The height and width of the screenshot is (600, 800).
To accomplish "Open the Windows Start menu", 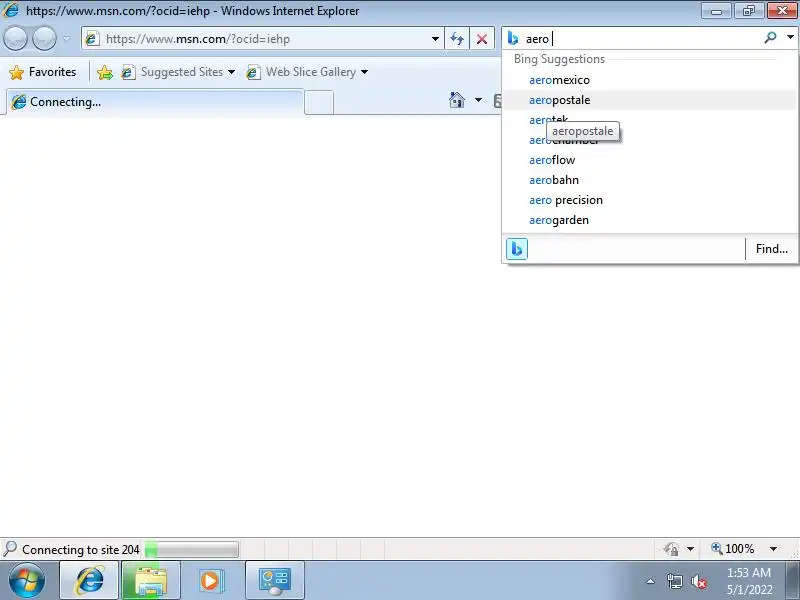I will tap(27, 580).
